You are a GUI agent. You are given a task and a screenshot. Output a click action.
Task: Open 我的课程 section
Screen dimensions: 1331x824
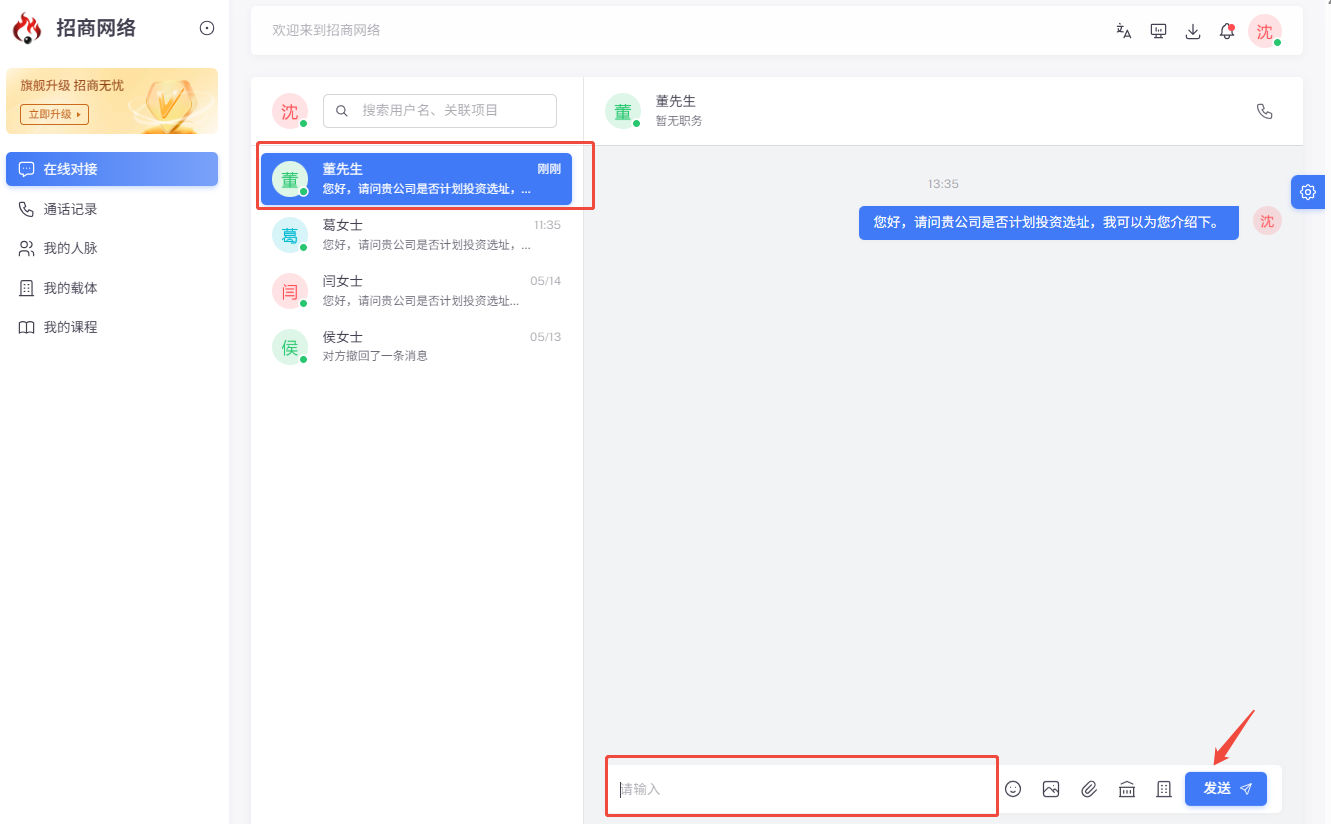112,327
